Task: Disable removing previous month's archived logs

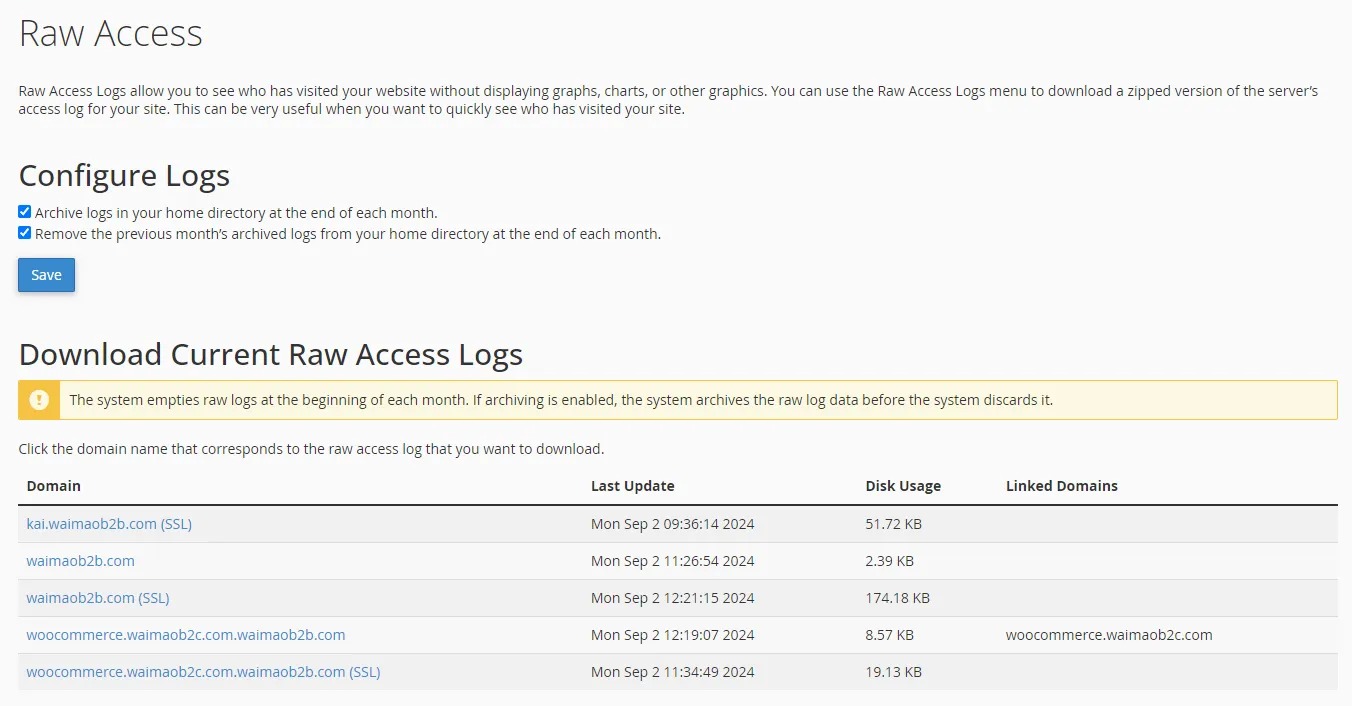Action: [x=24, y=232]
